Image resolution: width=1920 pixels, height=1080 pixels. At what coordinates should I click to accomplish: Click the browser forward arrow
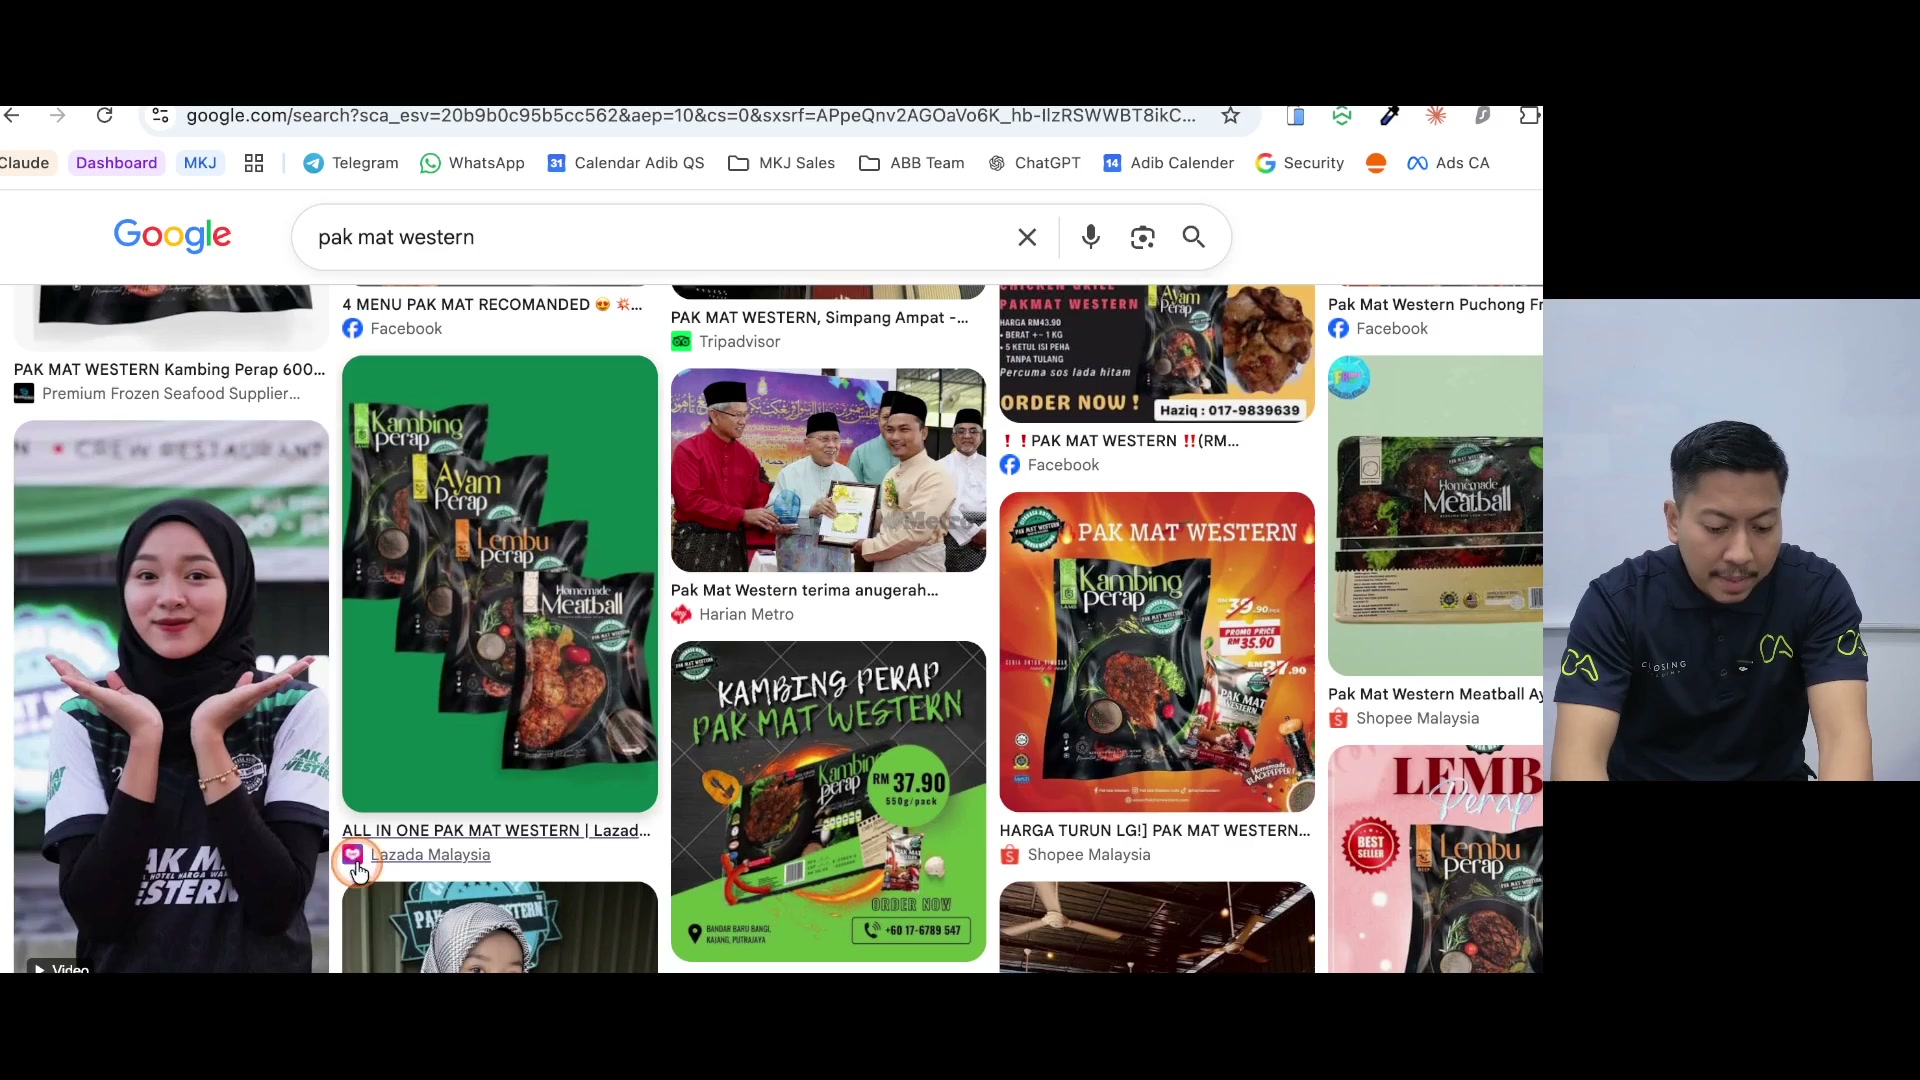pos(58,116)
